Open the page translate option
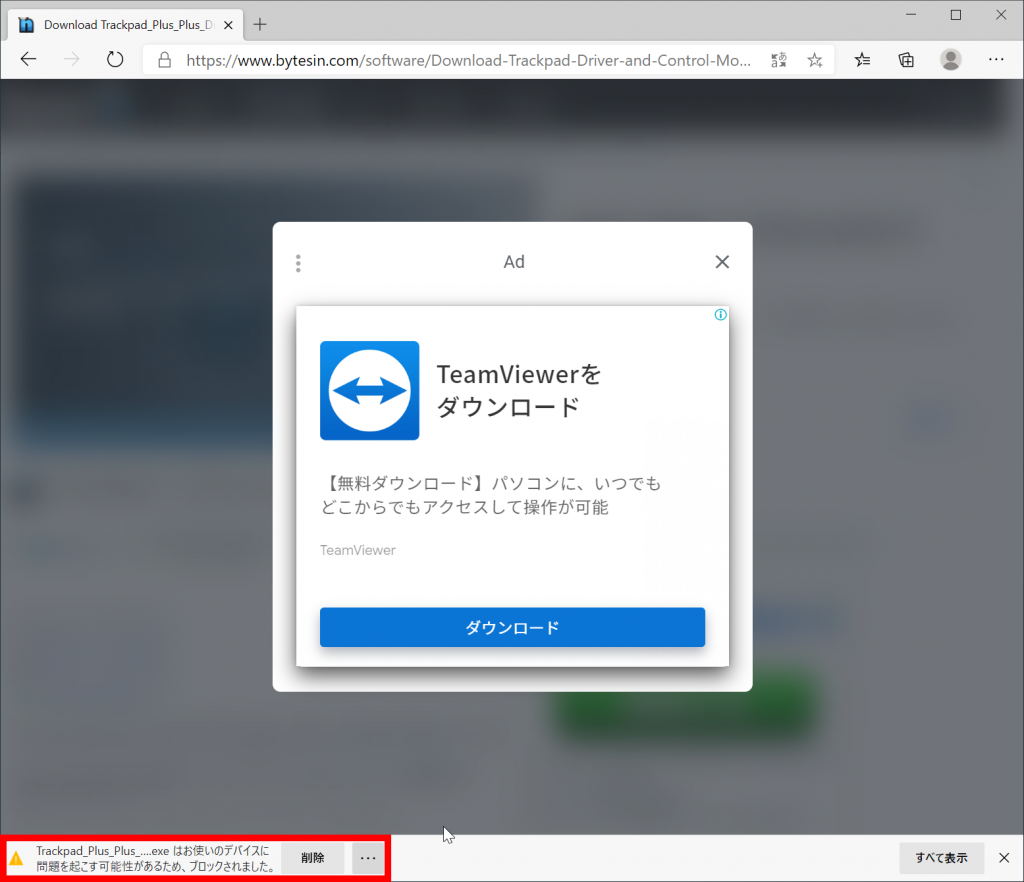Image resolution: width=1024 pixels, height=882 pixels. click(x=778, y=60)
